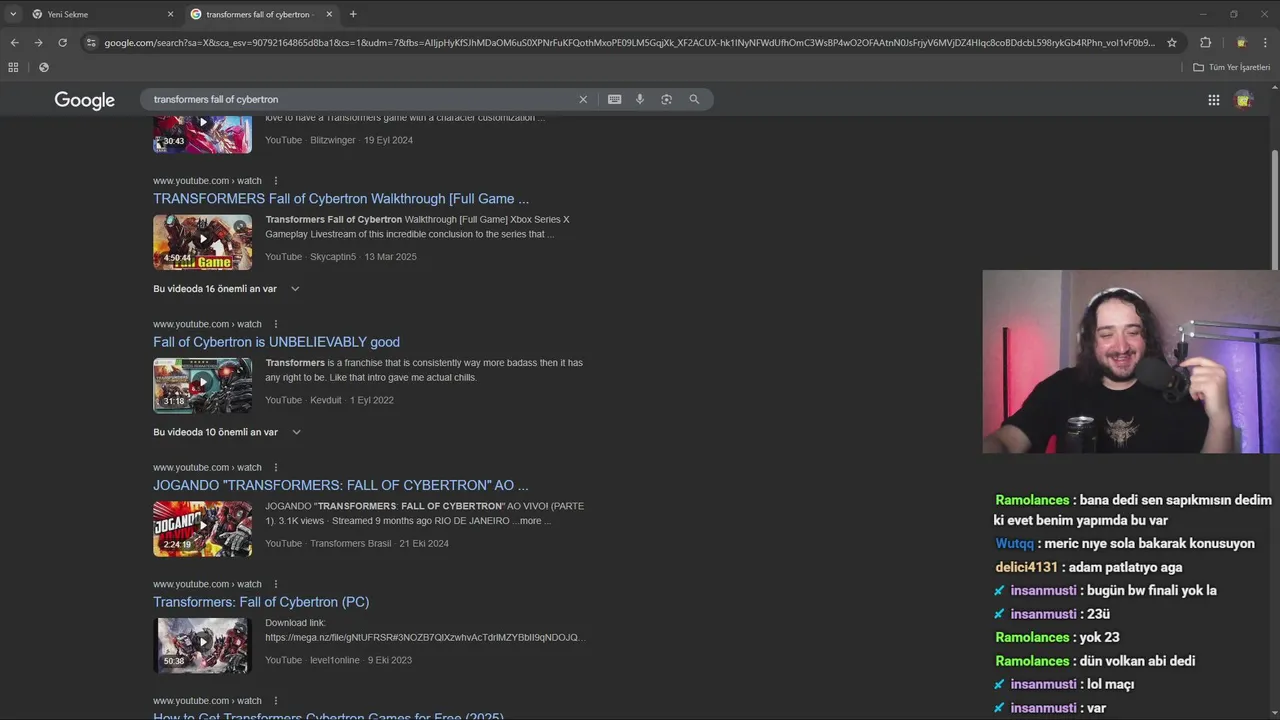Click the Wutqq username in chat
The width and height of the screenshot is (1280, 720).
point(1014,544)
